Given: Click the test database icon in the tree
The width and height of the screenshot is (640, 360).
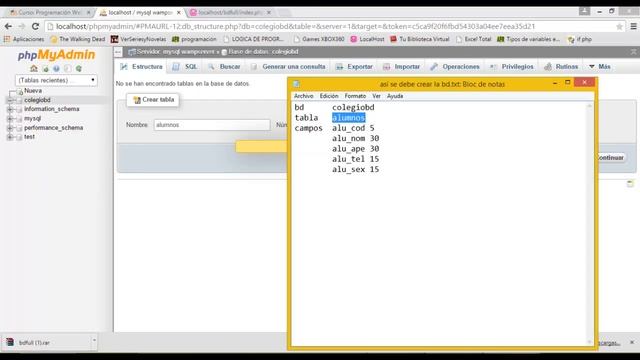Looking at the screenshot, I should pos(19,137).
